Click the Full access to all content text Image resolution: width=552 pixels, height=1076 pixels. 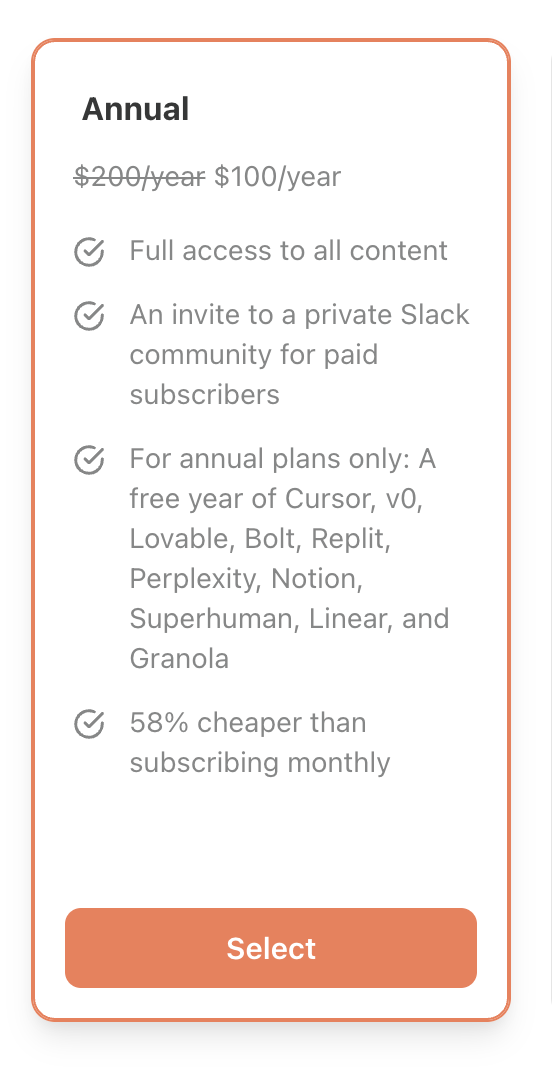288,251
